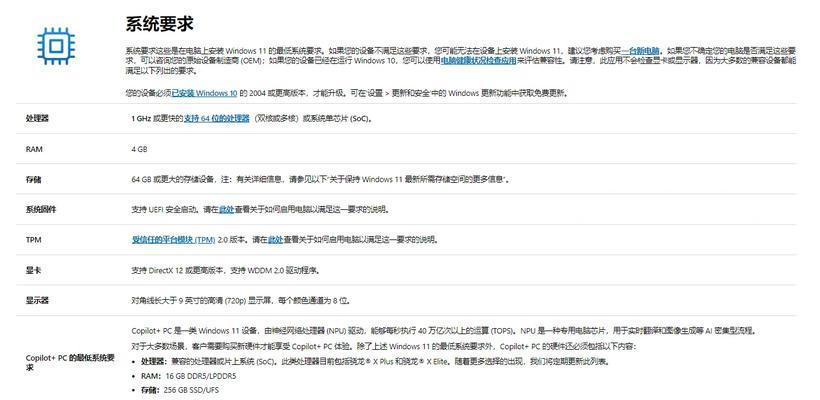Open the '受信任的平台模块 (TPM)' link

[174, 239]
